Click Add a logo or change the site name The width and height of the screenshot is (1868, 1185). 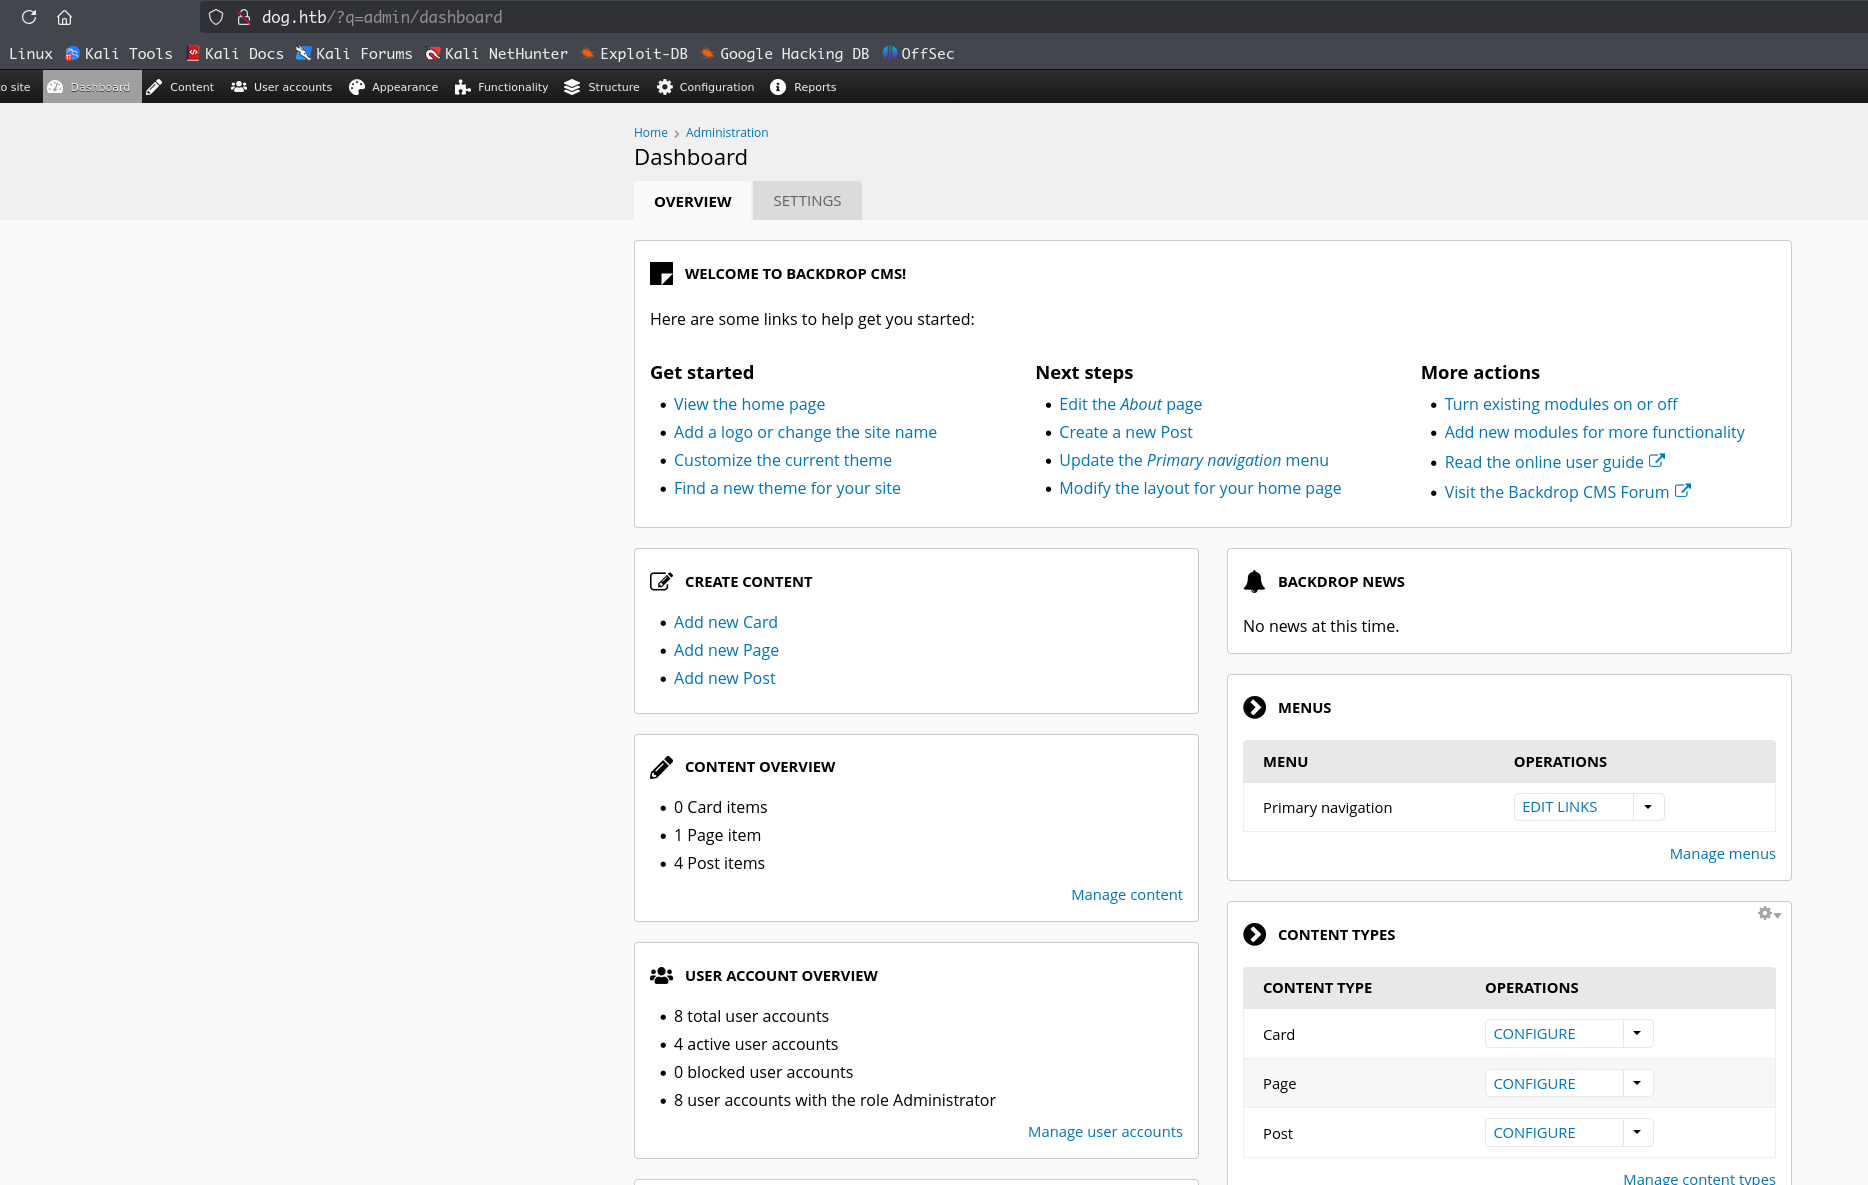point(805,432)
